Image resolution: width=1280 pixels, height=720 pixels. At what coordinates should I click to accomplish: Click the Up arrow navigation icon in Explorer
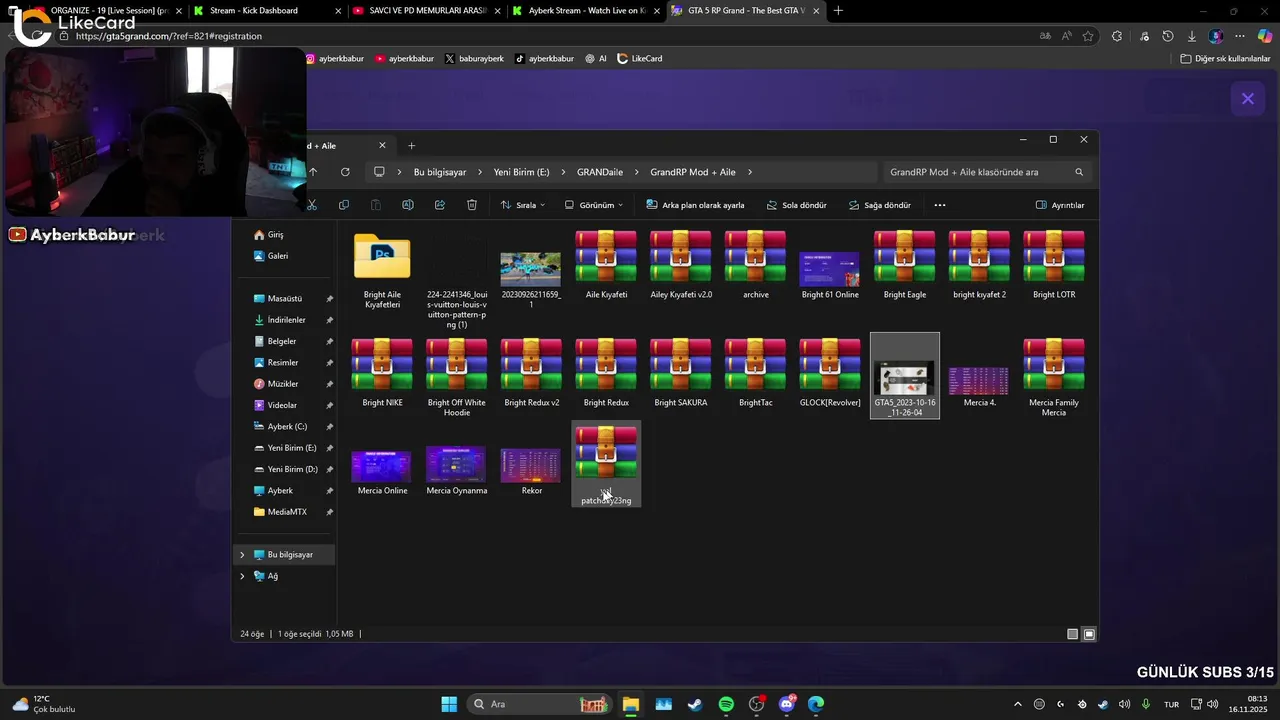click(x=313, y=172)
